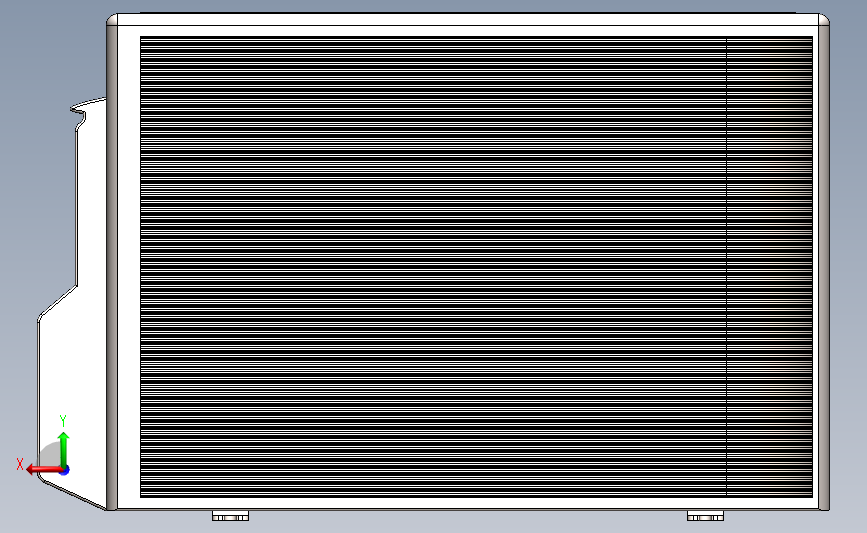This screenshot has height=533, width=867.
Task: Select the side valve cover on the left
Action: click(72, 303)
